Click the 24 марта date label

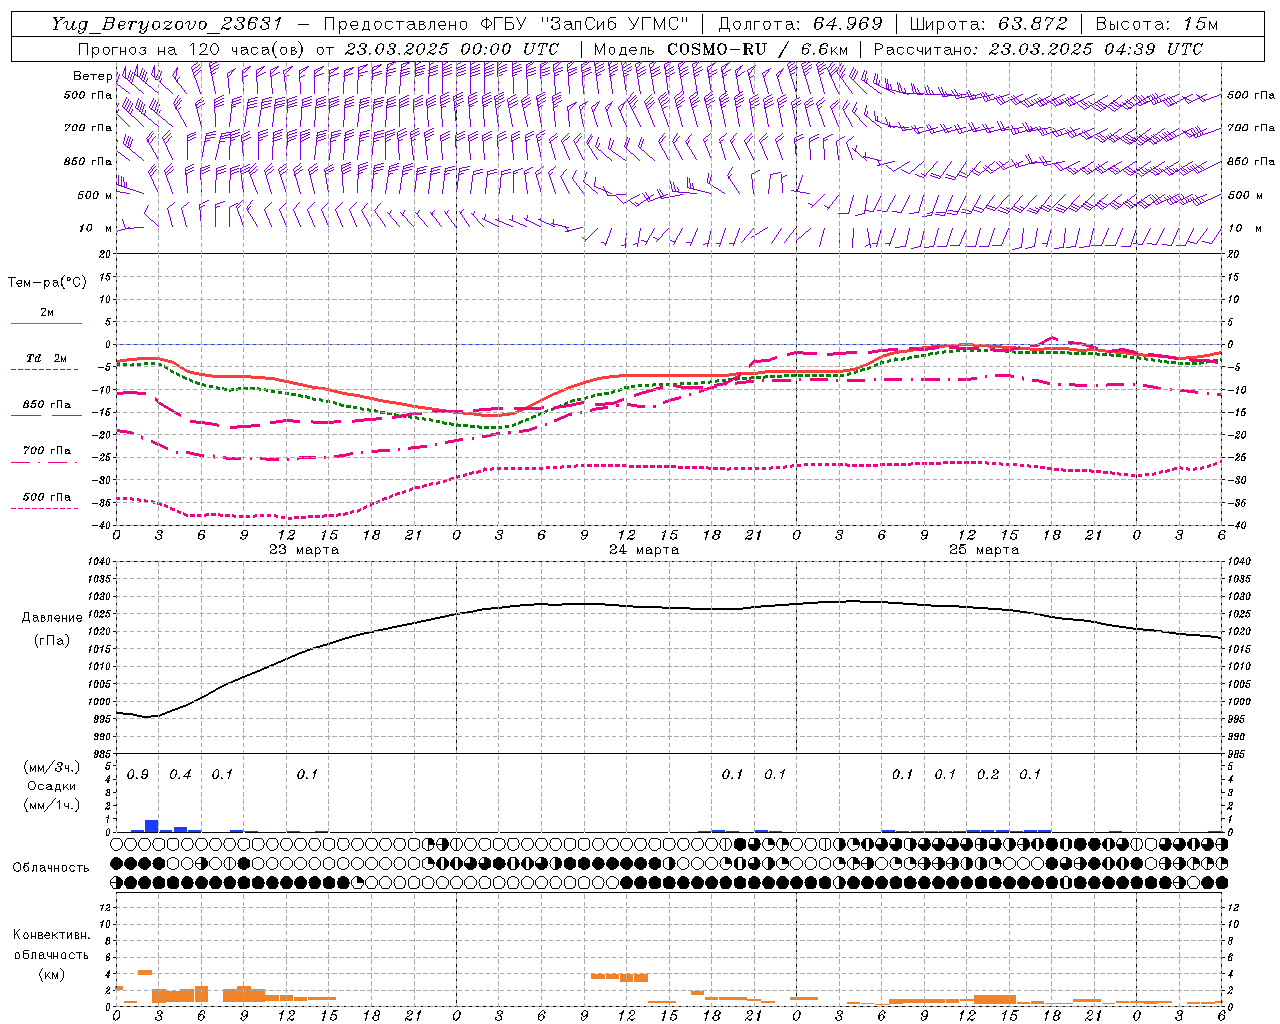coord(644,550)
